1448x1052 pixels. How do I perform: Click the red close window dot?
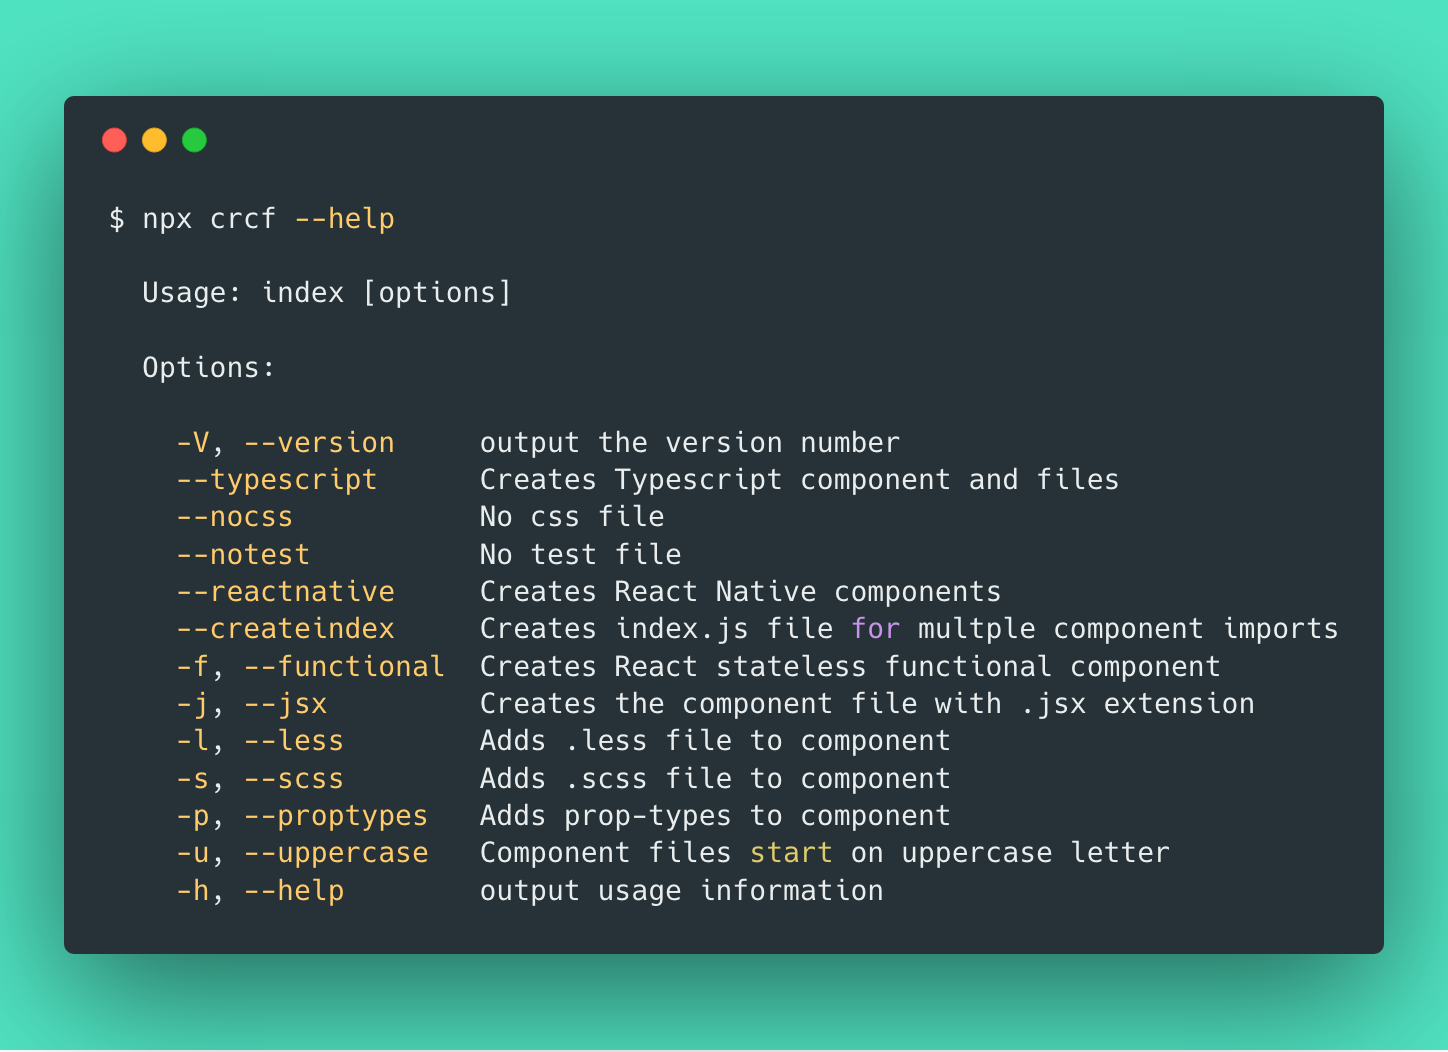[115, 140]
